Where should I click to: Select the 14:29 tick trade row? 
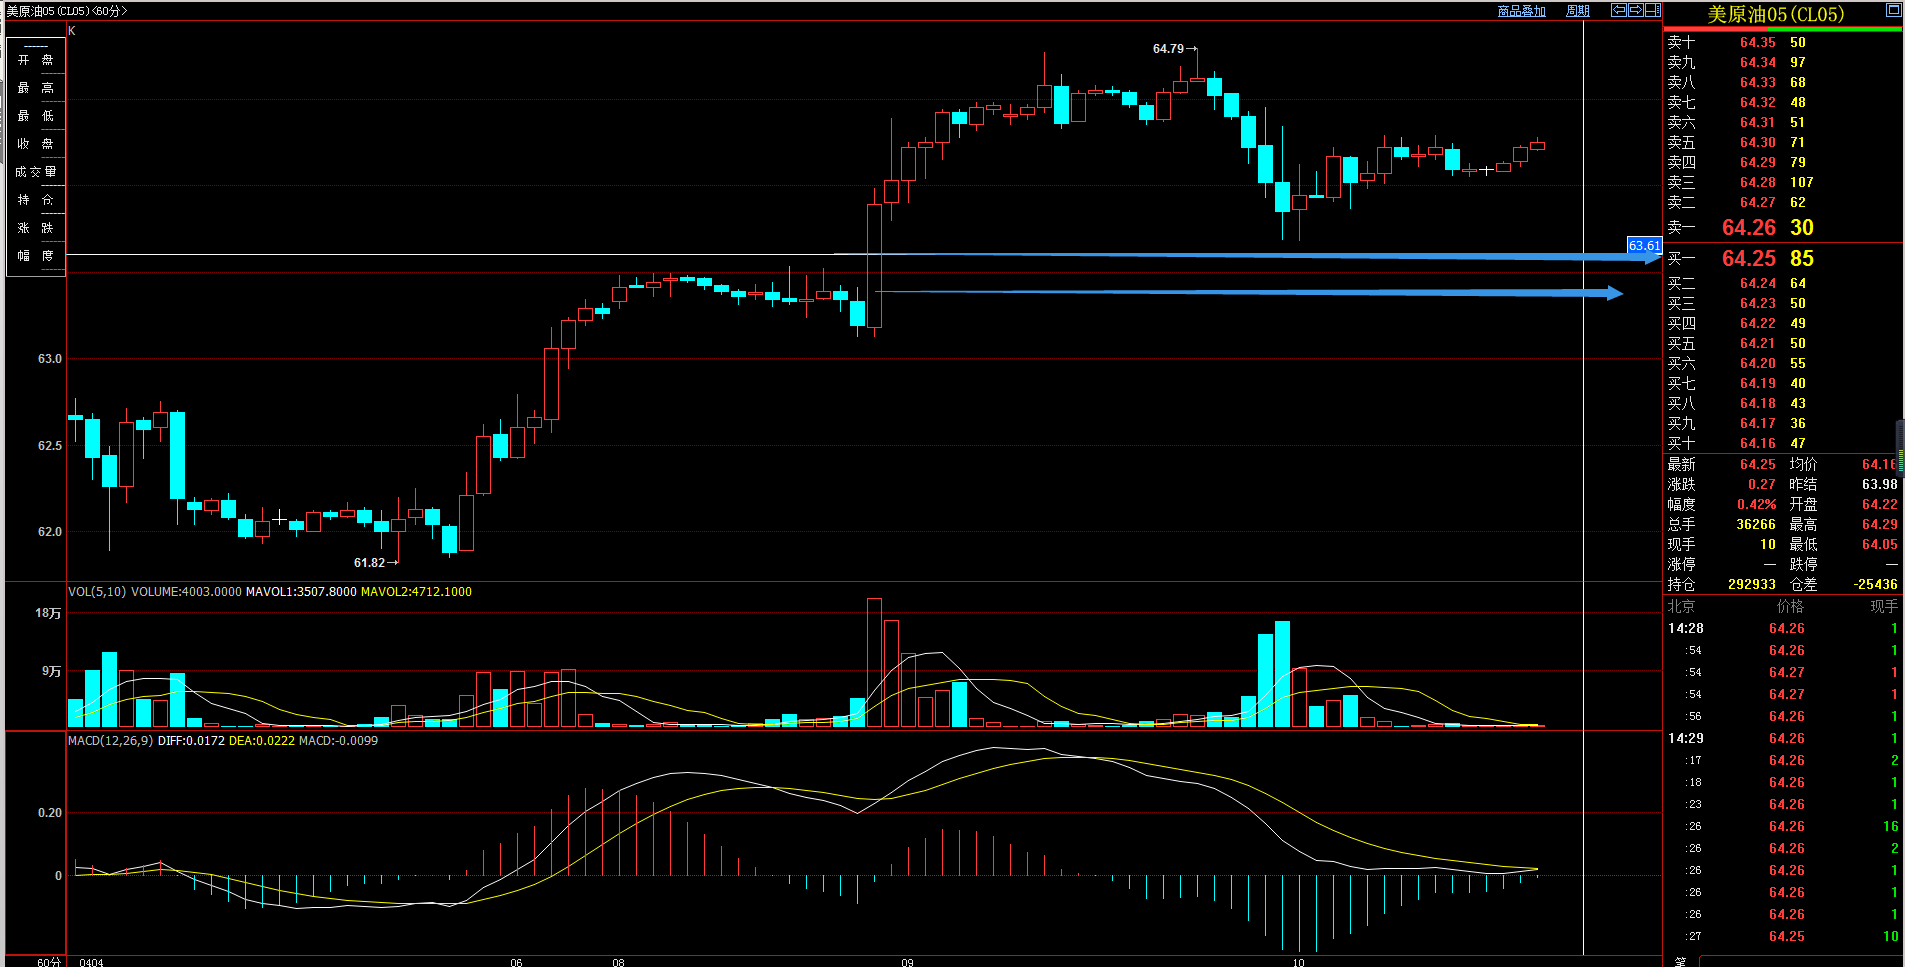coord(1783,738)
